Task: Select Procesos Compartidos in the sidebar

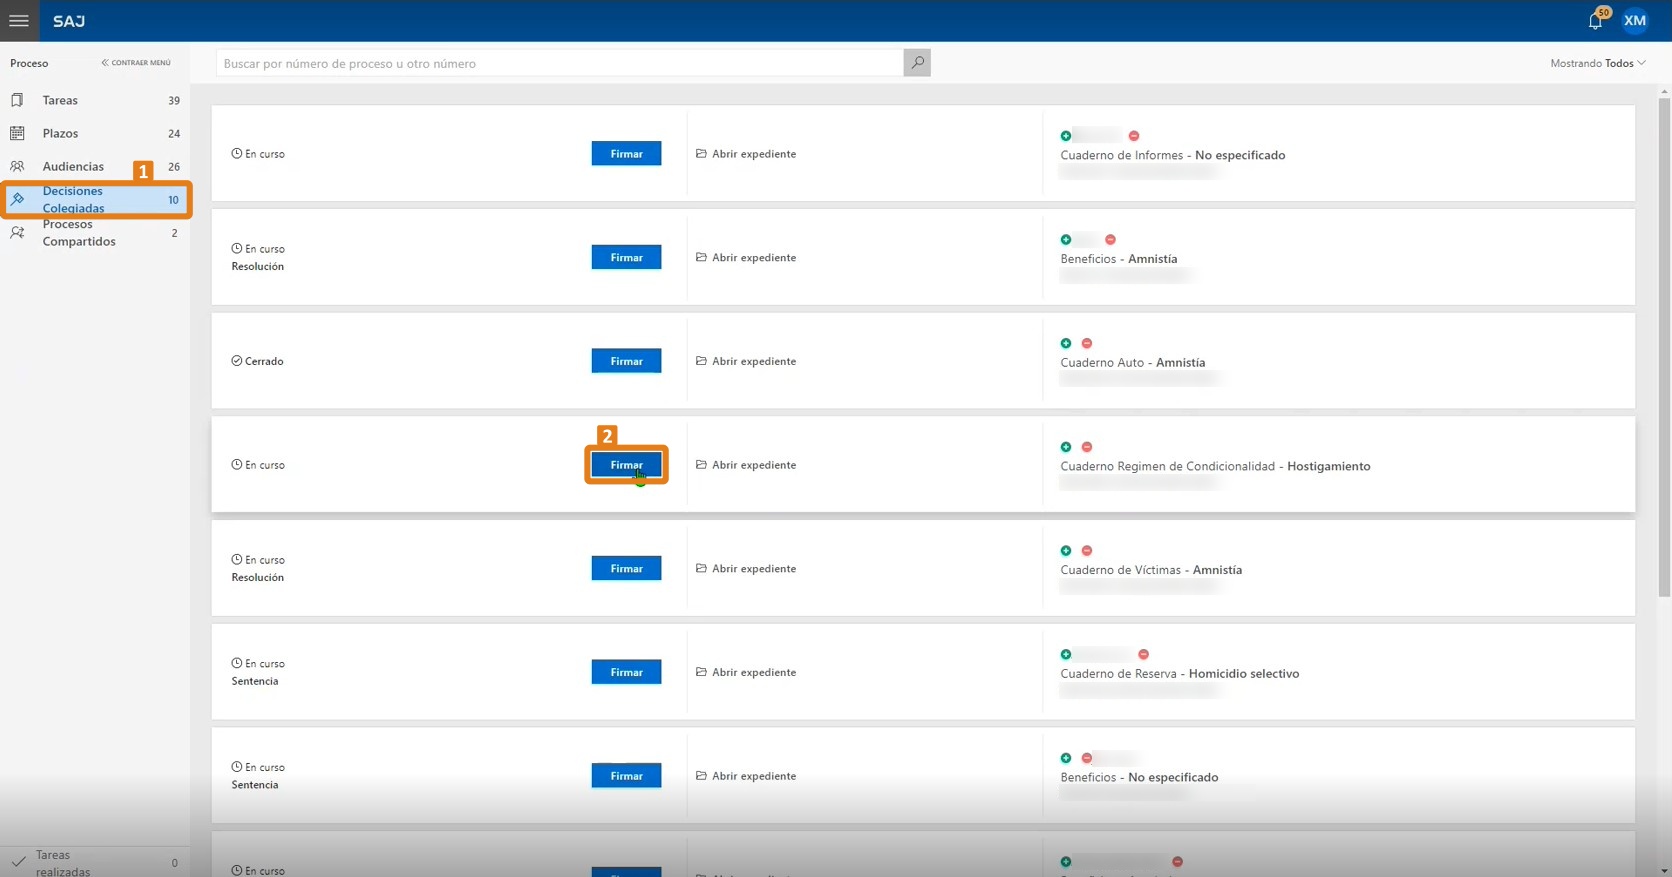Action: click(x=95, y=232)
